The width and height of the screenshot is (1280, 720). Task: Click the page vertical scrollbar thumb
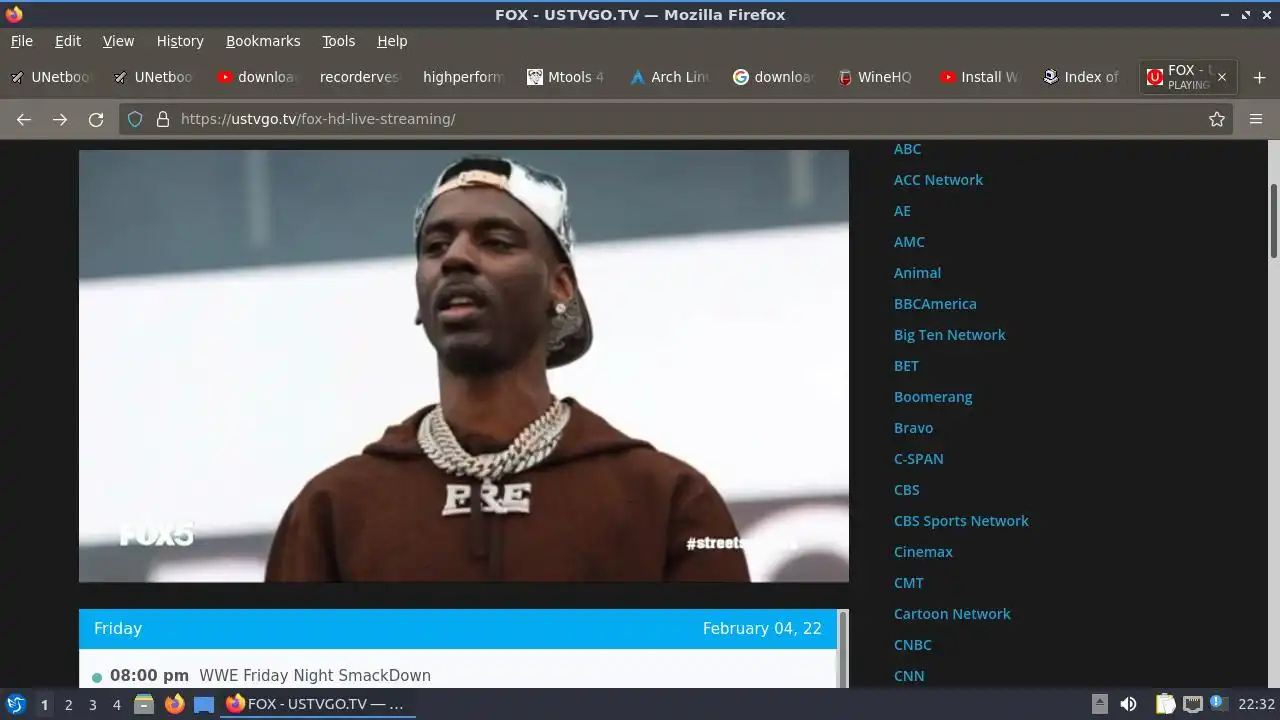pos(1273,220)
